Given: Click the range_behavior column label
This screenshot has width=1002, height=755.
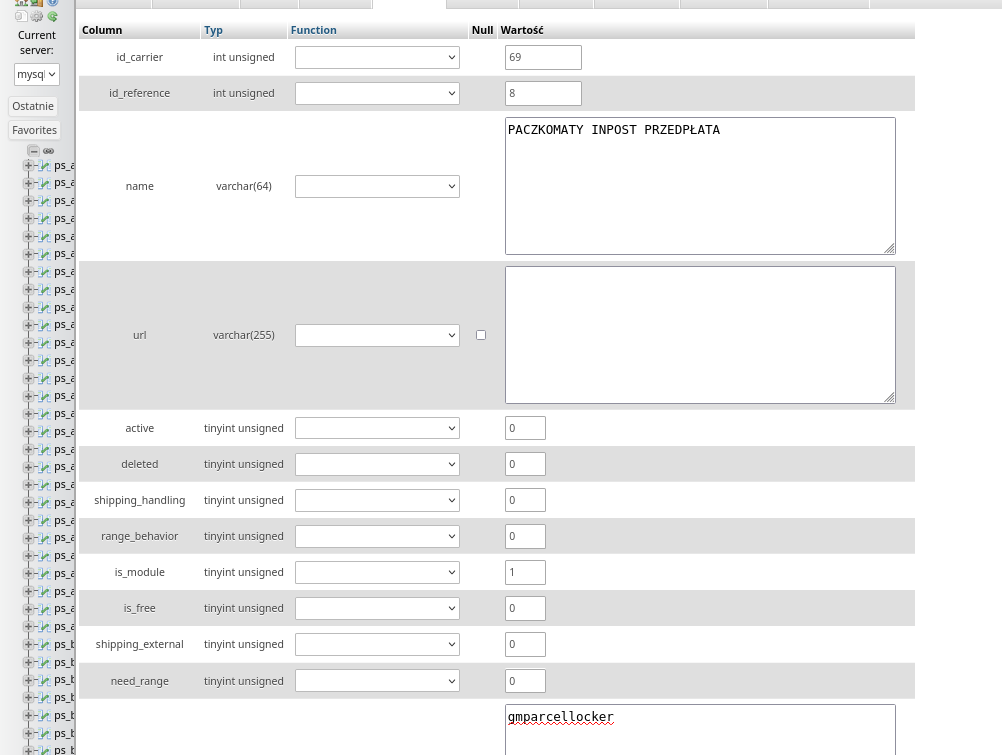Looking at the screenshot, I should [139, 536].
